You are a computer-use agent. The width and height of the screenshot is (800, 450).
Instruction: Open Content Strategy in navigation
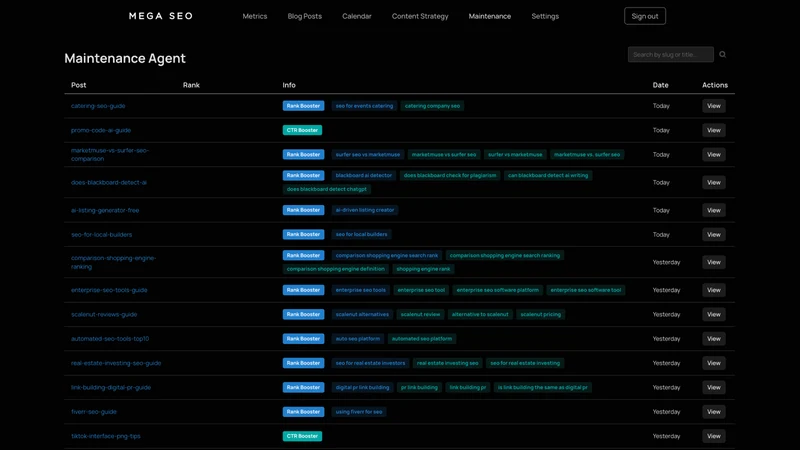point(420,16)
